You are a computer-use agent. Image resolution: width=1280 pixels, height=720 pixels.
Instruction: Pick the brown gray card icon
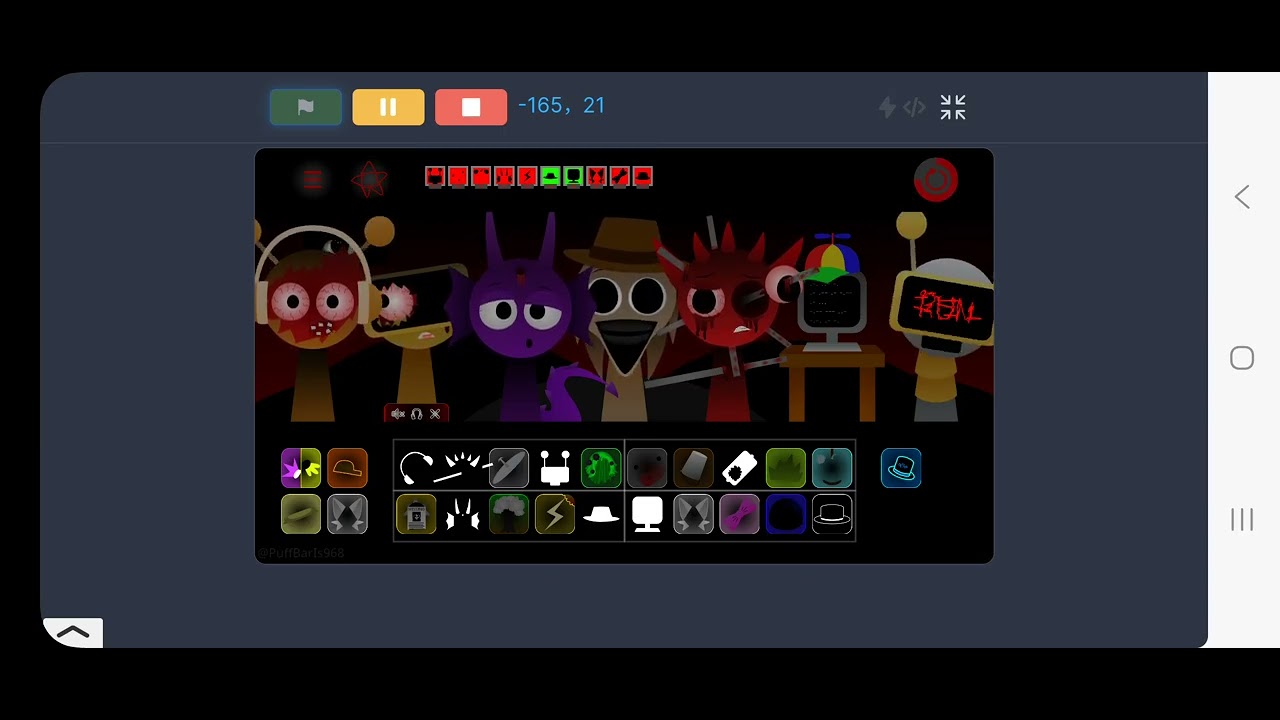[693, 467]
